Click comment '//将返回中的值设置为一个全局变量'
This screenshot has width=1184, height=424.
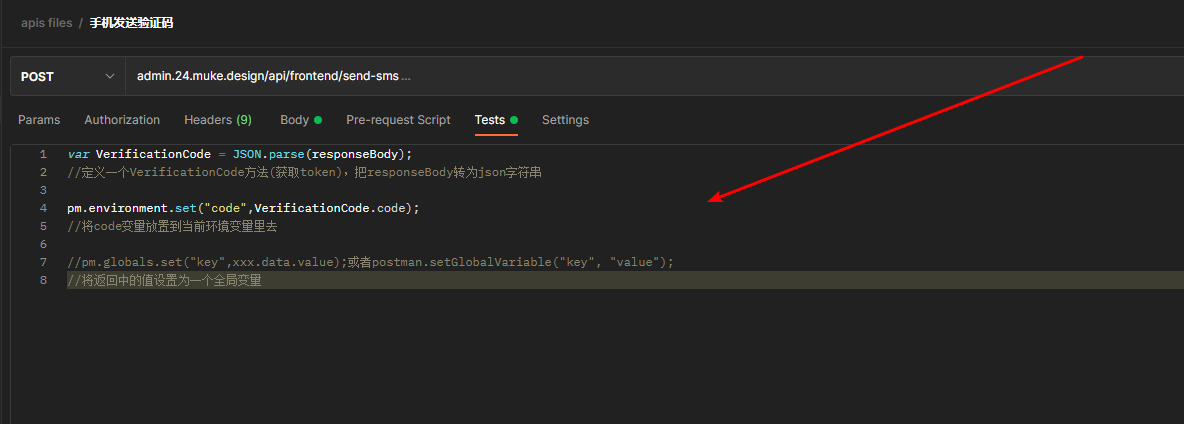[x=164, y=281]
